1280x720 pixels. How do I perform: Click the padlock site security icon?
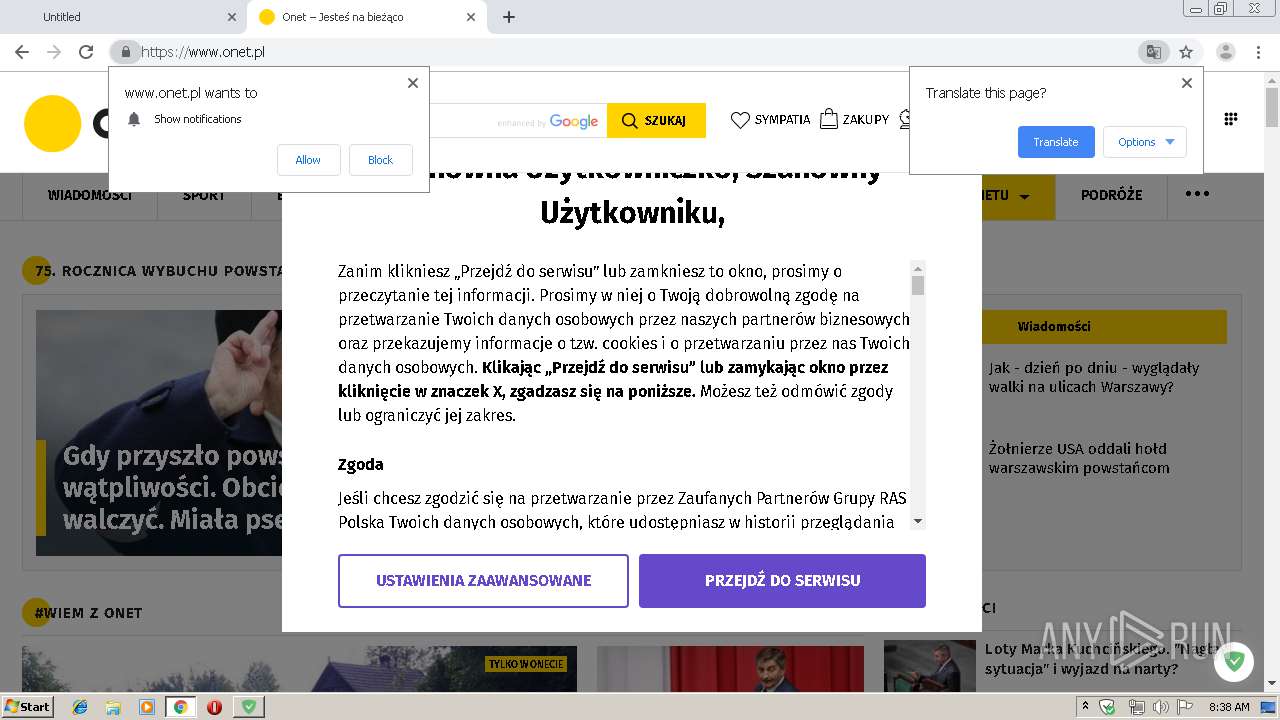(x=125, y=52)
